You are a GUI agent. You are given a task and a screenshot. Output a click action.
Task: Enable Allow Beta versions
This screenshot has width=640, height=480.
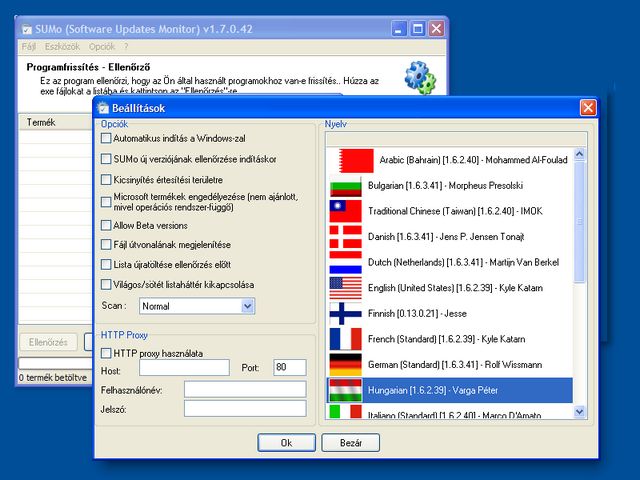(x=106, y=225)
